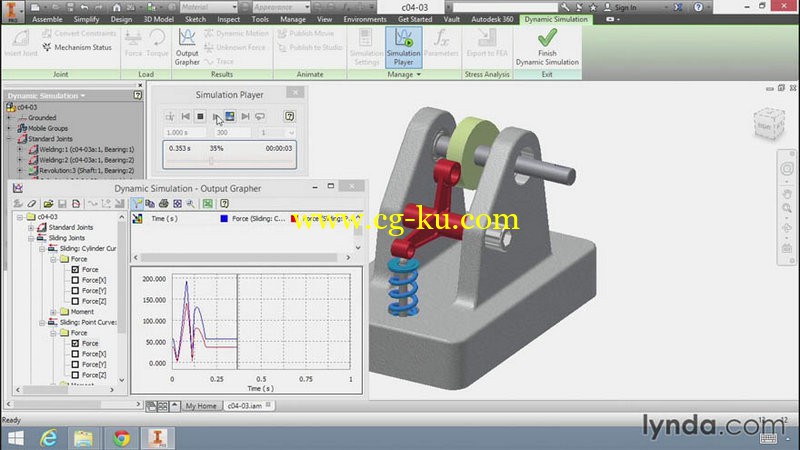Uncheck Force under Sliding: Point Curve

click(x=75, y=343)
